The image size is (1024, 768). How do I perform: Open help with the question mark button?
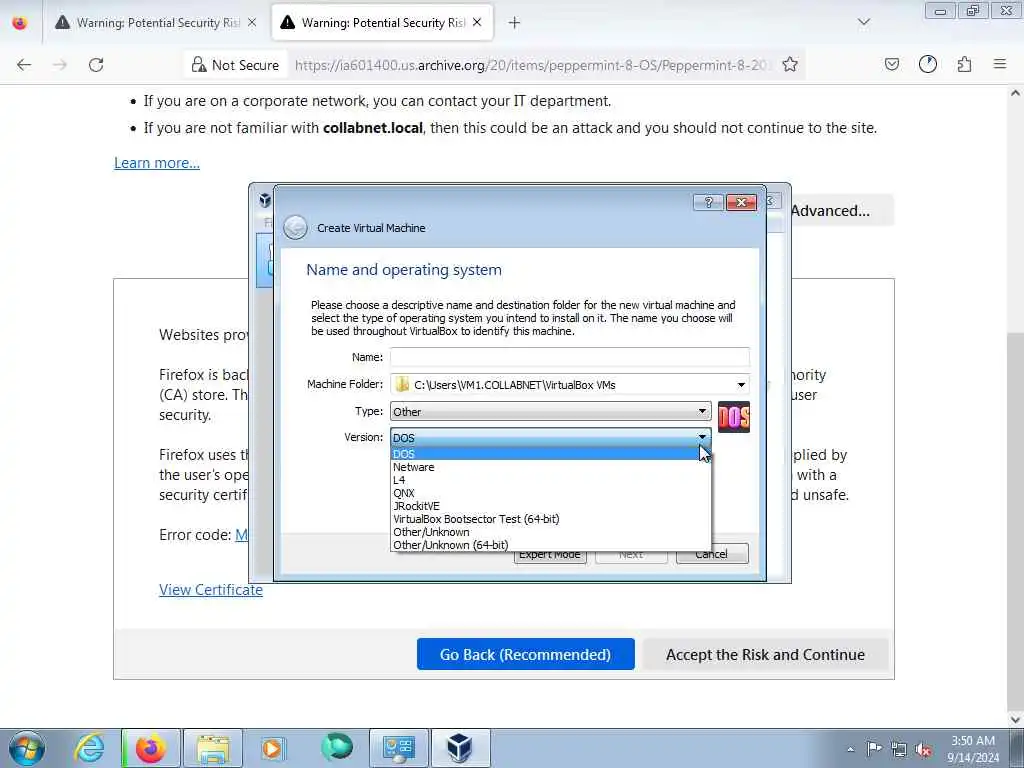tap(708, 202)
